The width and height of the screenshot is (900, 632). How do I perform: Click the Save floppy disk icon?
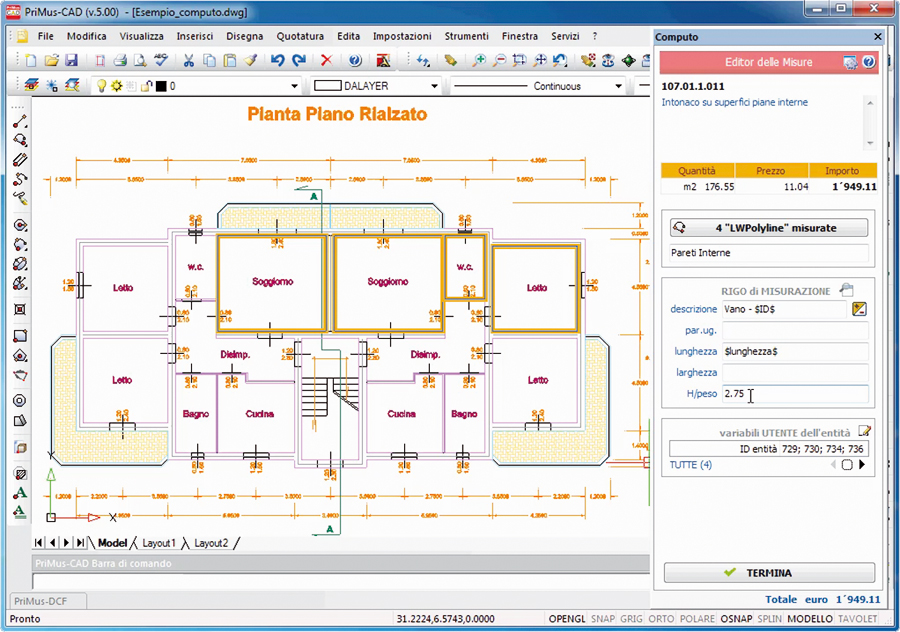pyautogui.click(x=71, y=60)
